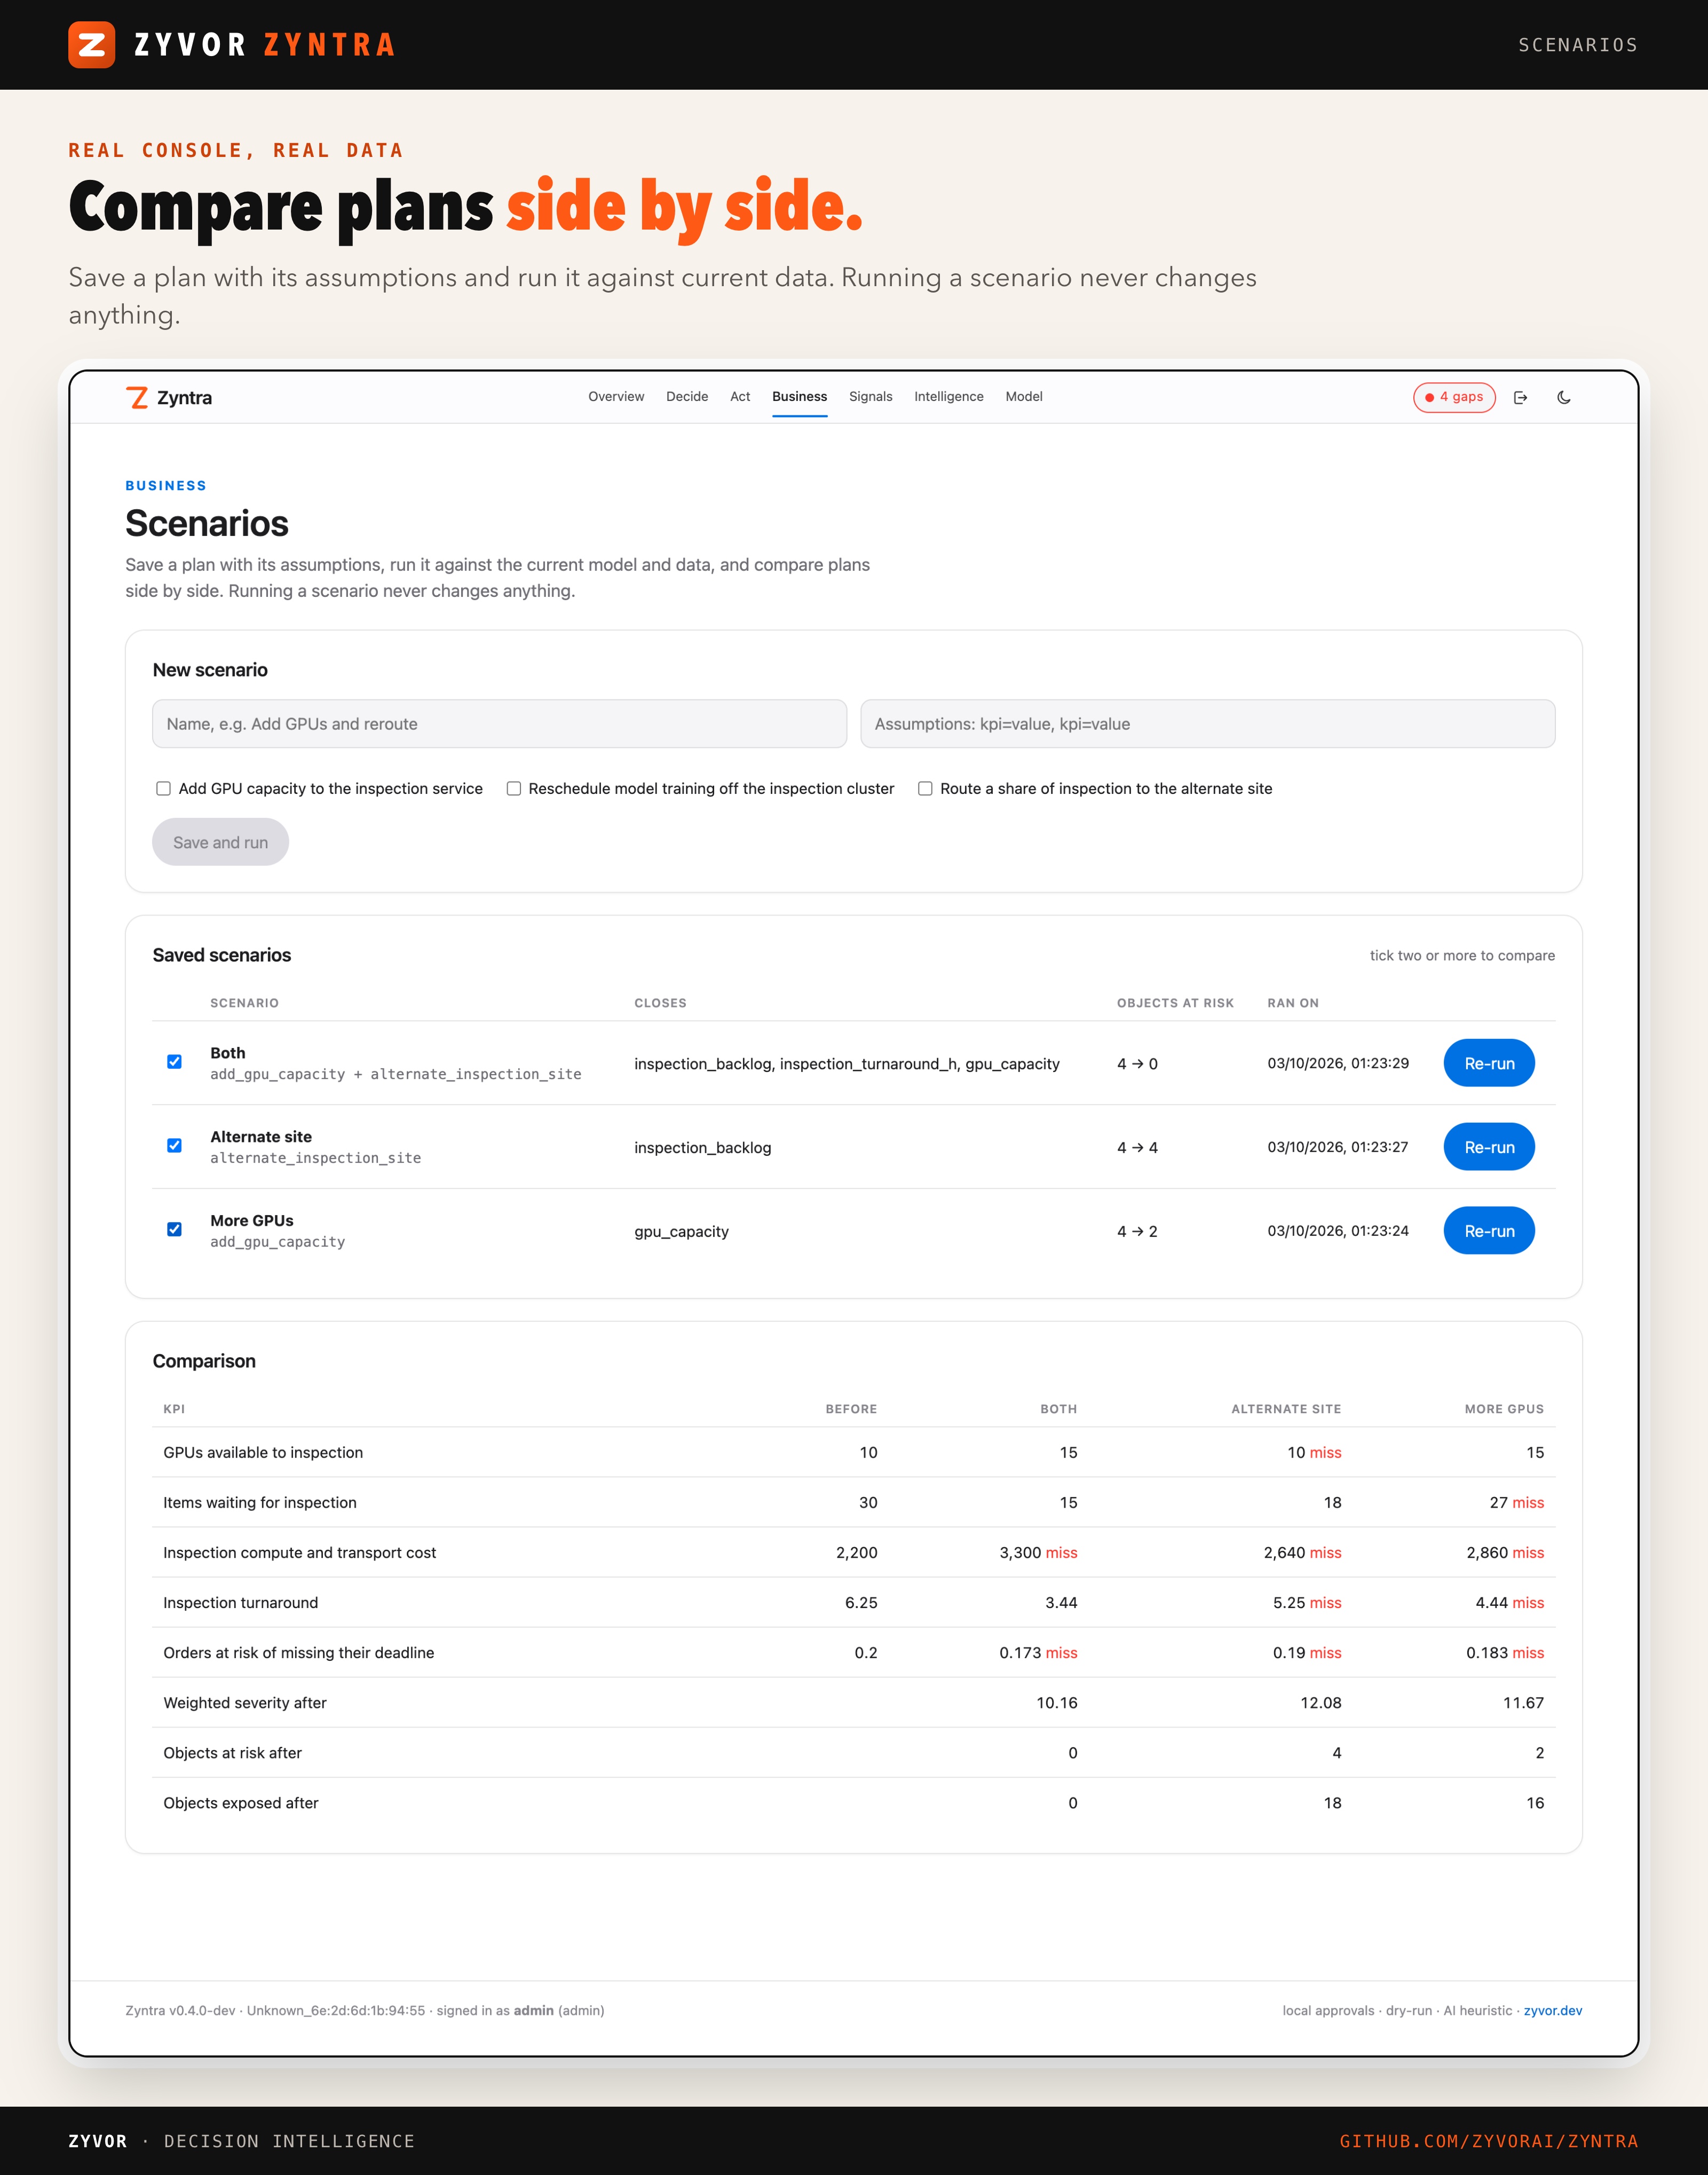
Task: Re-run the Alternate site scenario
Action: point(1488,1147)
